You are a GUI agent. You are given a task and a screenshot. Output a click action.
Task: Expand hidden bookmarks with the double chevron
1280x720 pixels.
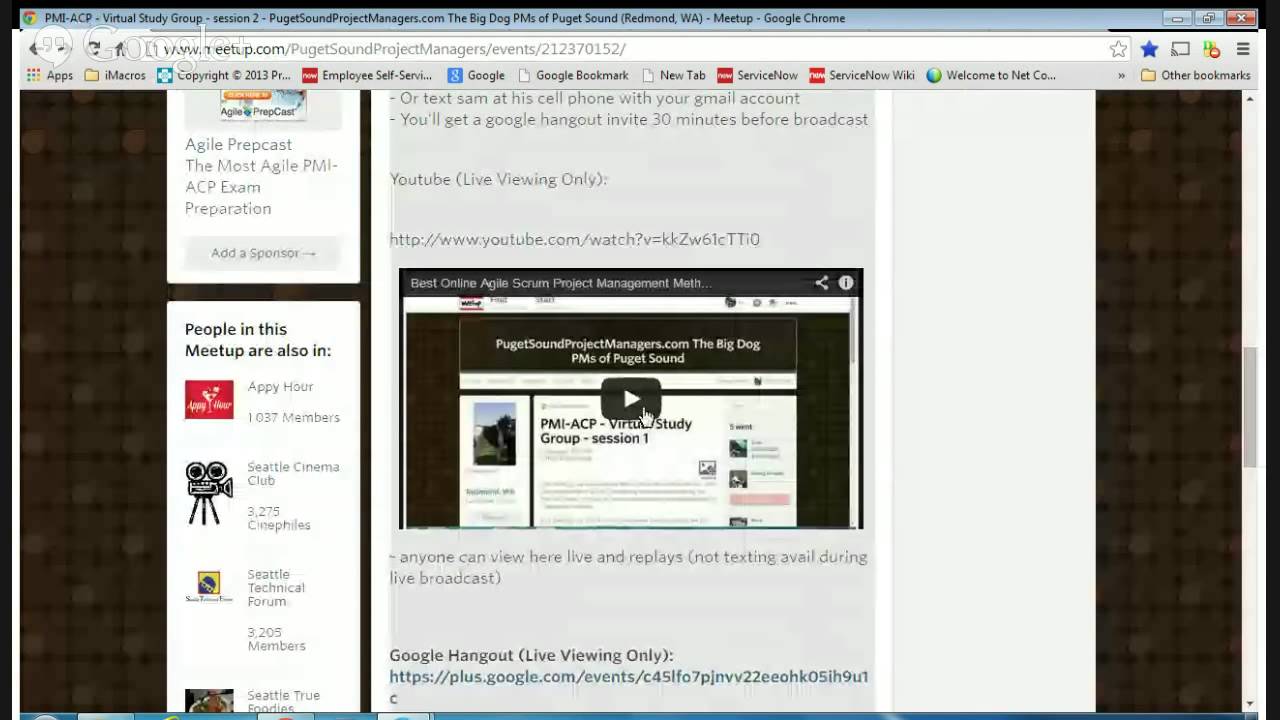tap(1121, 75)
